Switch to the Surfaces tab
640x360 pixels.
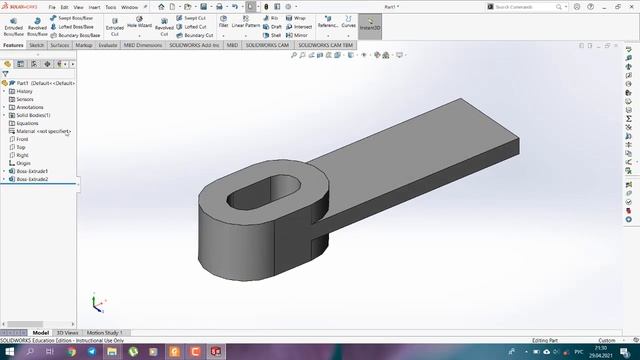(60, 45)
